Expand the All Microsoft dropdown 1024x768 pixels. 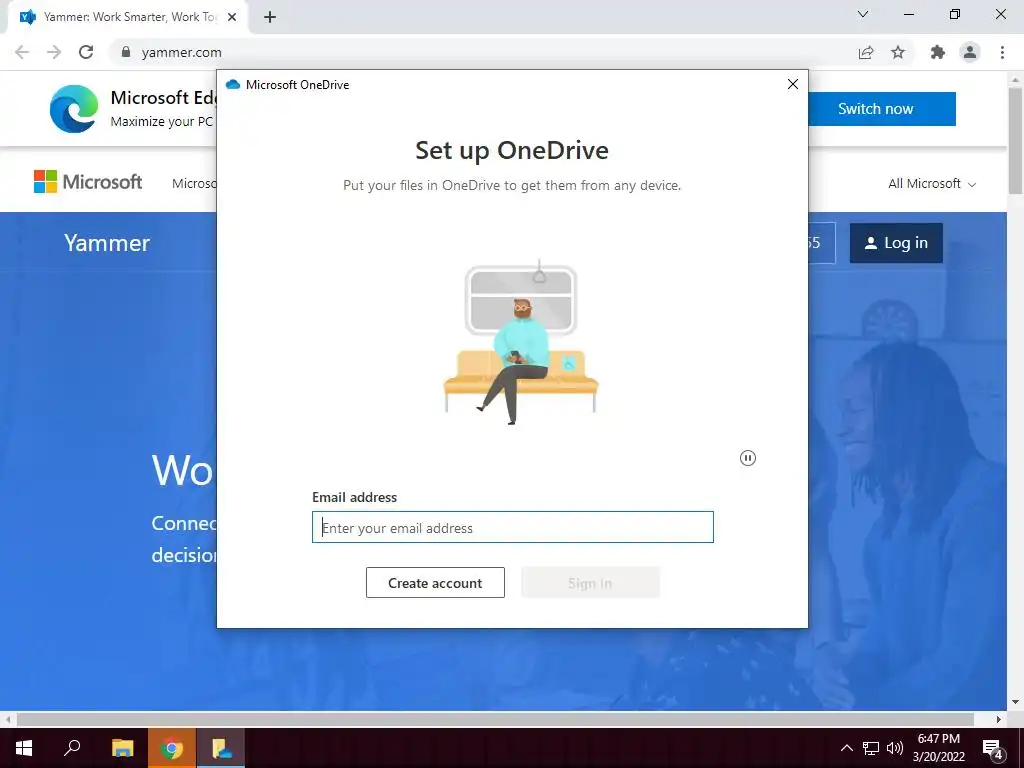point(932,184)
